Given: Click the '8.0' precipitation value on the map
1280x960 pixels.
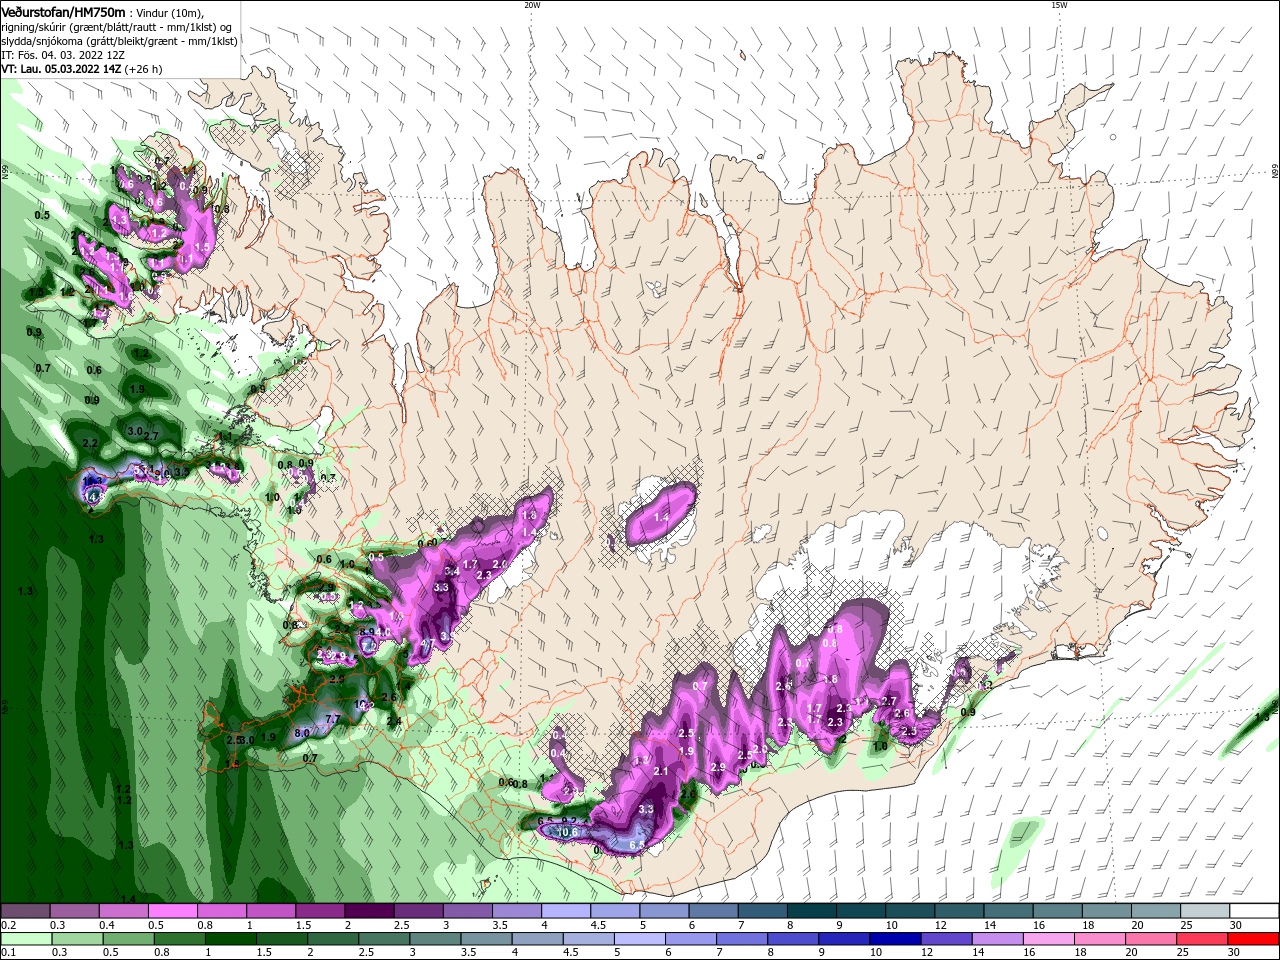Looking at the screenshot, I should (302, 733).
